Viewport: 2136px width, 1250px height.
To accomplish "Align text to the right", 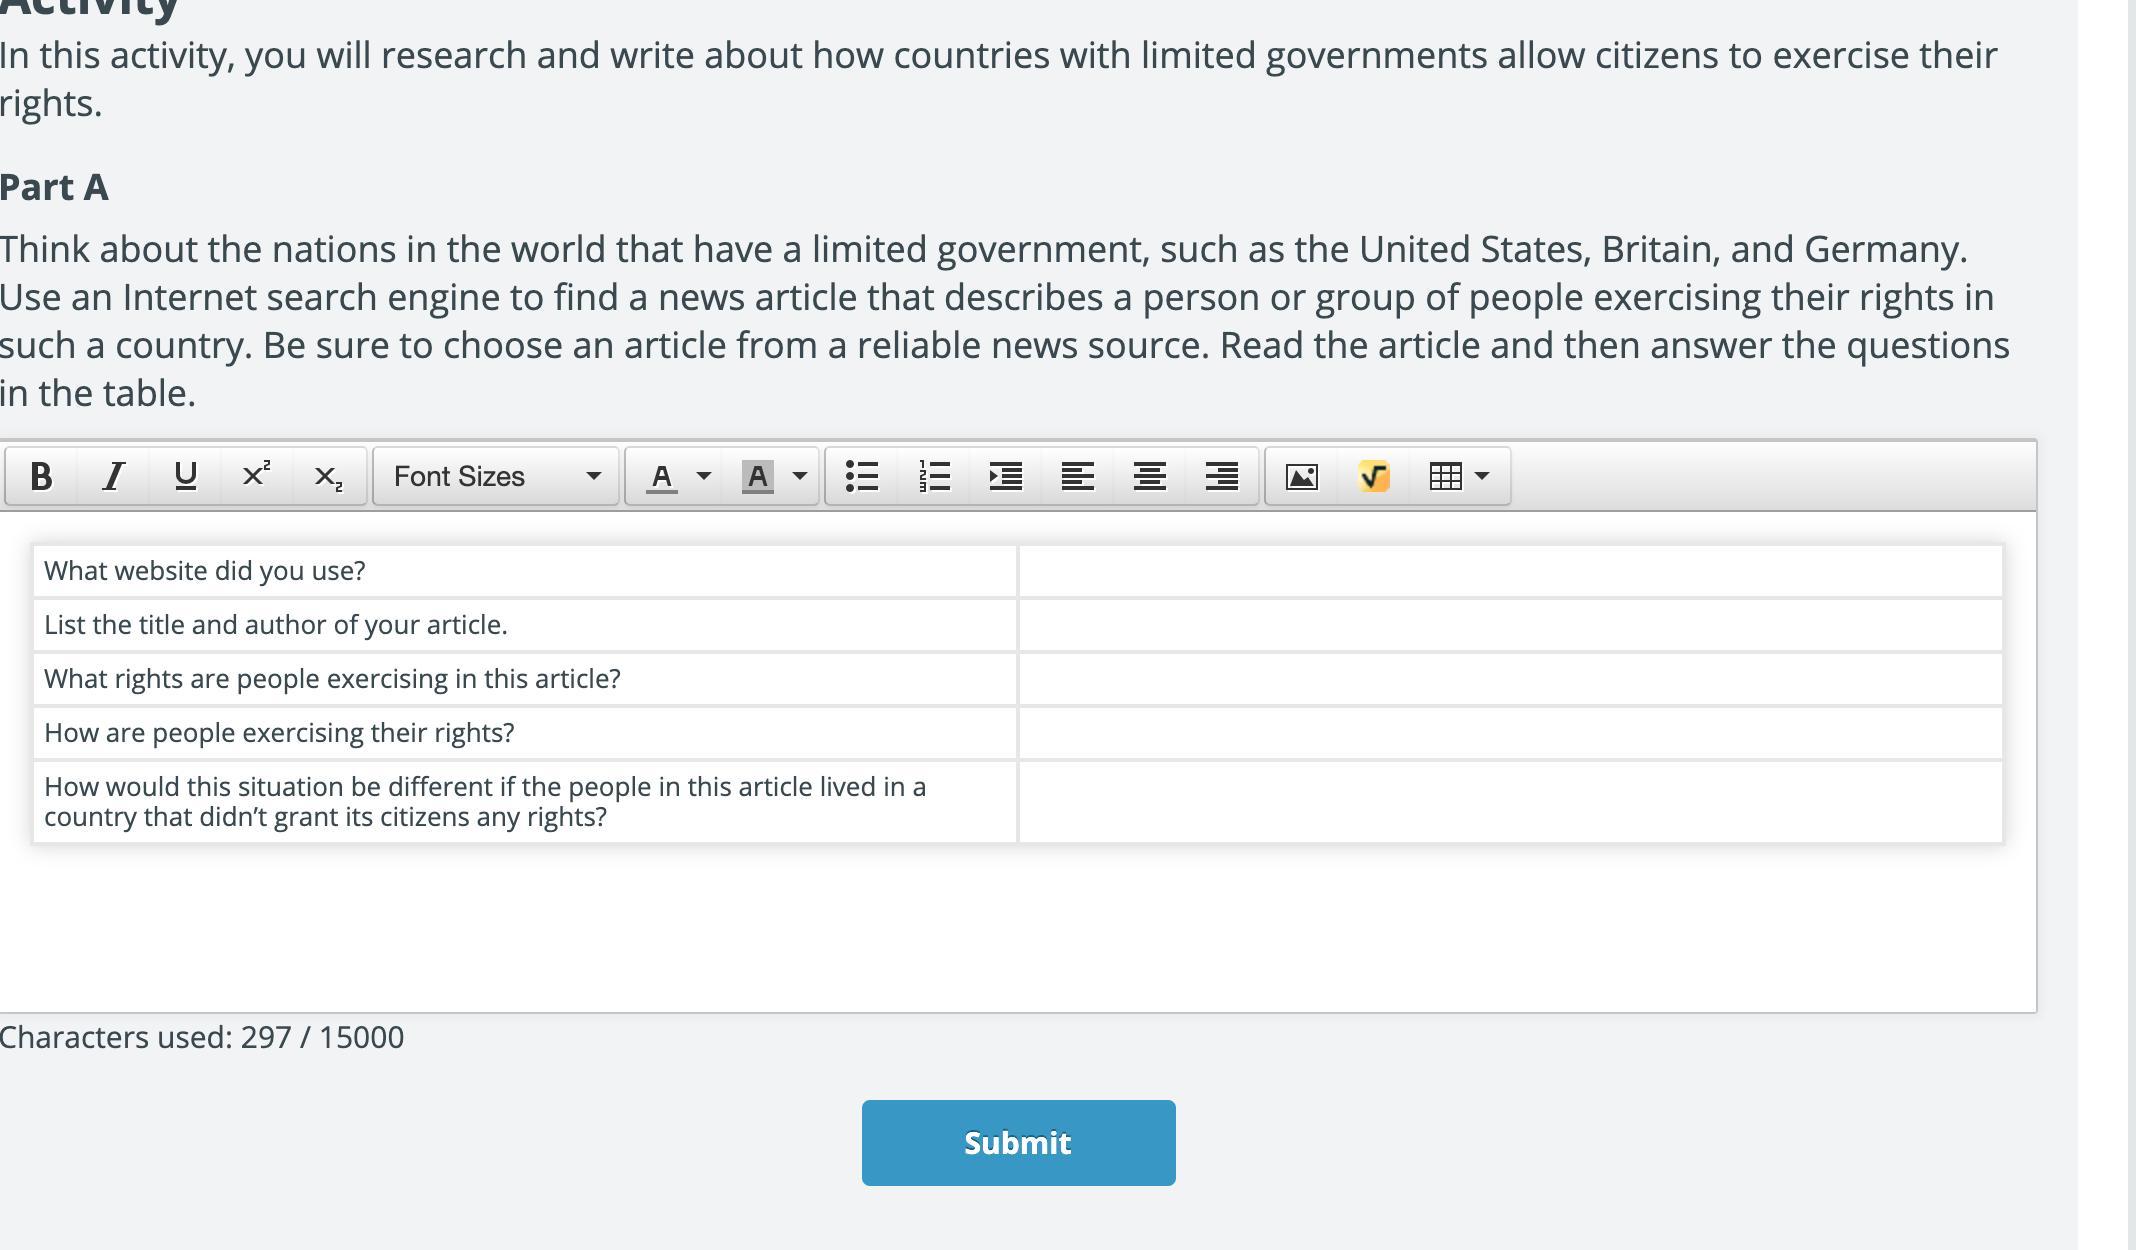I will coord(1221,477).
